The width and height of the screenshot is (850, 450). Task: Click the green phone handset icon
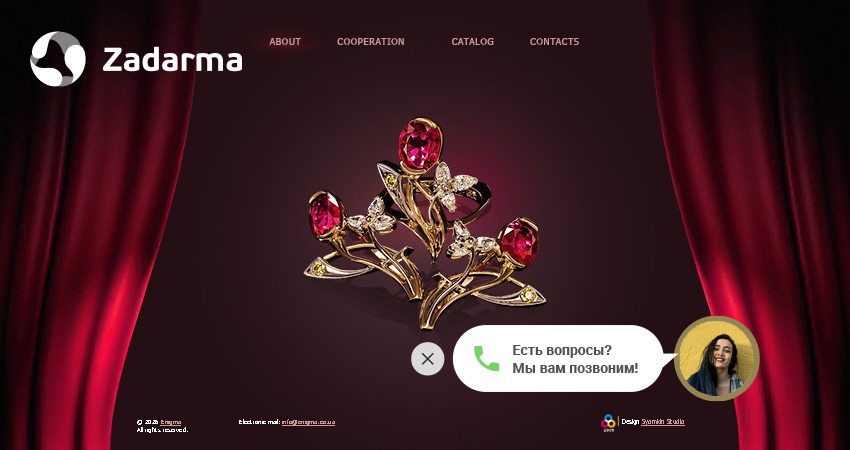486,358
